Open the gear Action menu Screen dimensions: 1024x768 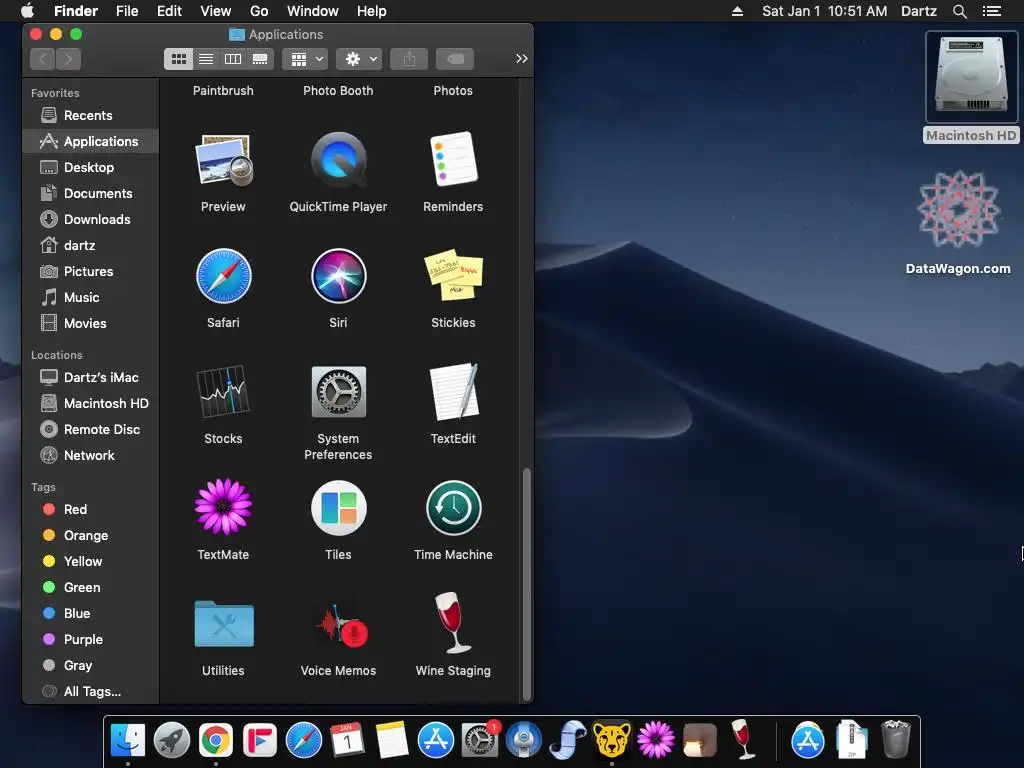pyautogui.click(x=359, y=59)
